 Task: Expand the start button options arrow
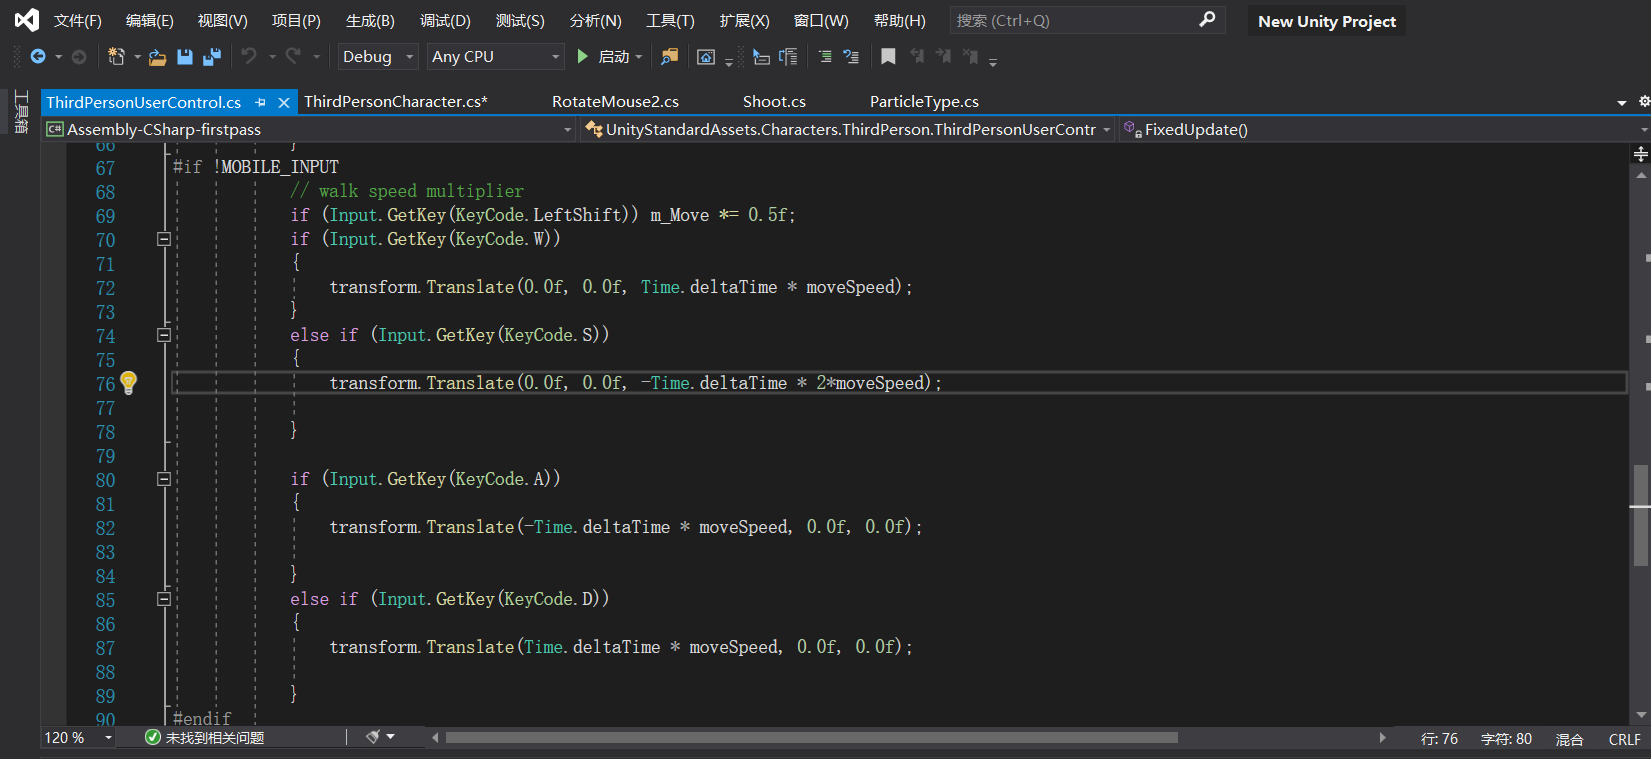[x=639, y=57]
